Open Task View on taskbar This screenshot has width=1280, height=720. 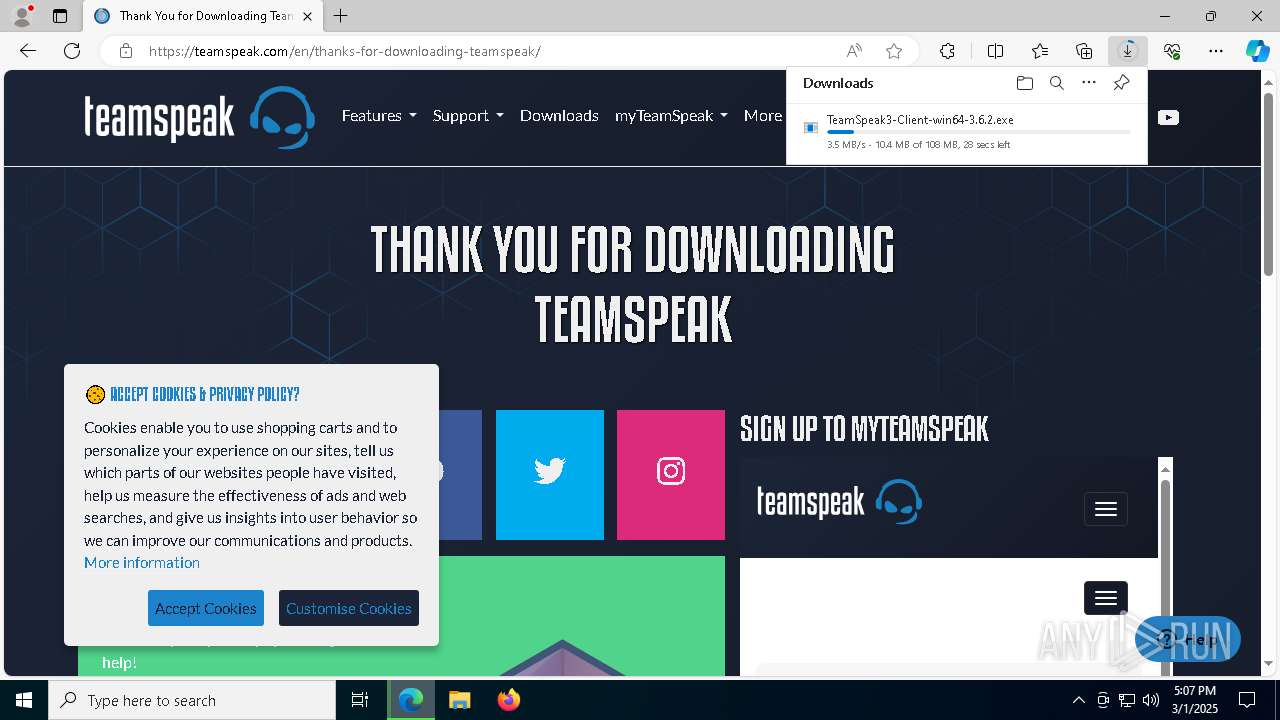tap(360, 700)
